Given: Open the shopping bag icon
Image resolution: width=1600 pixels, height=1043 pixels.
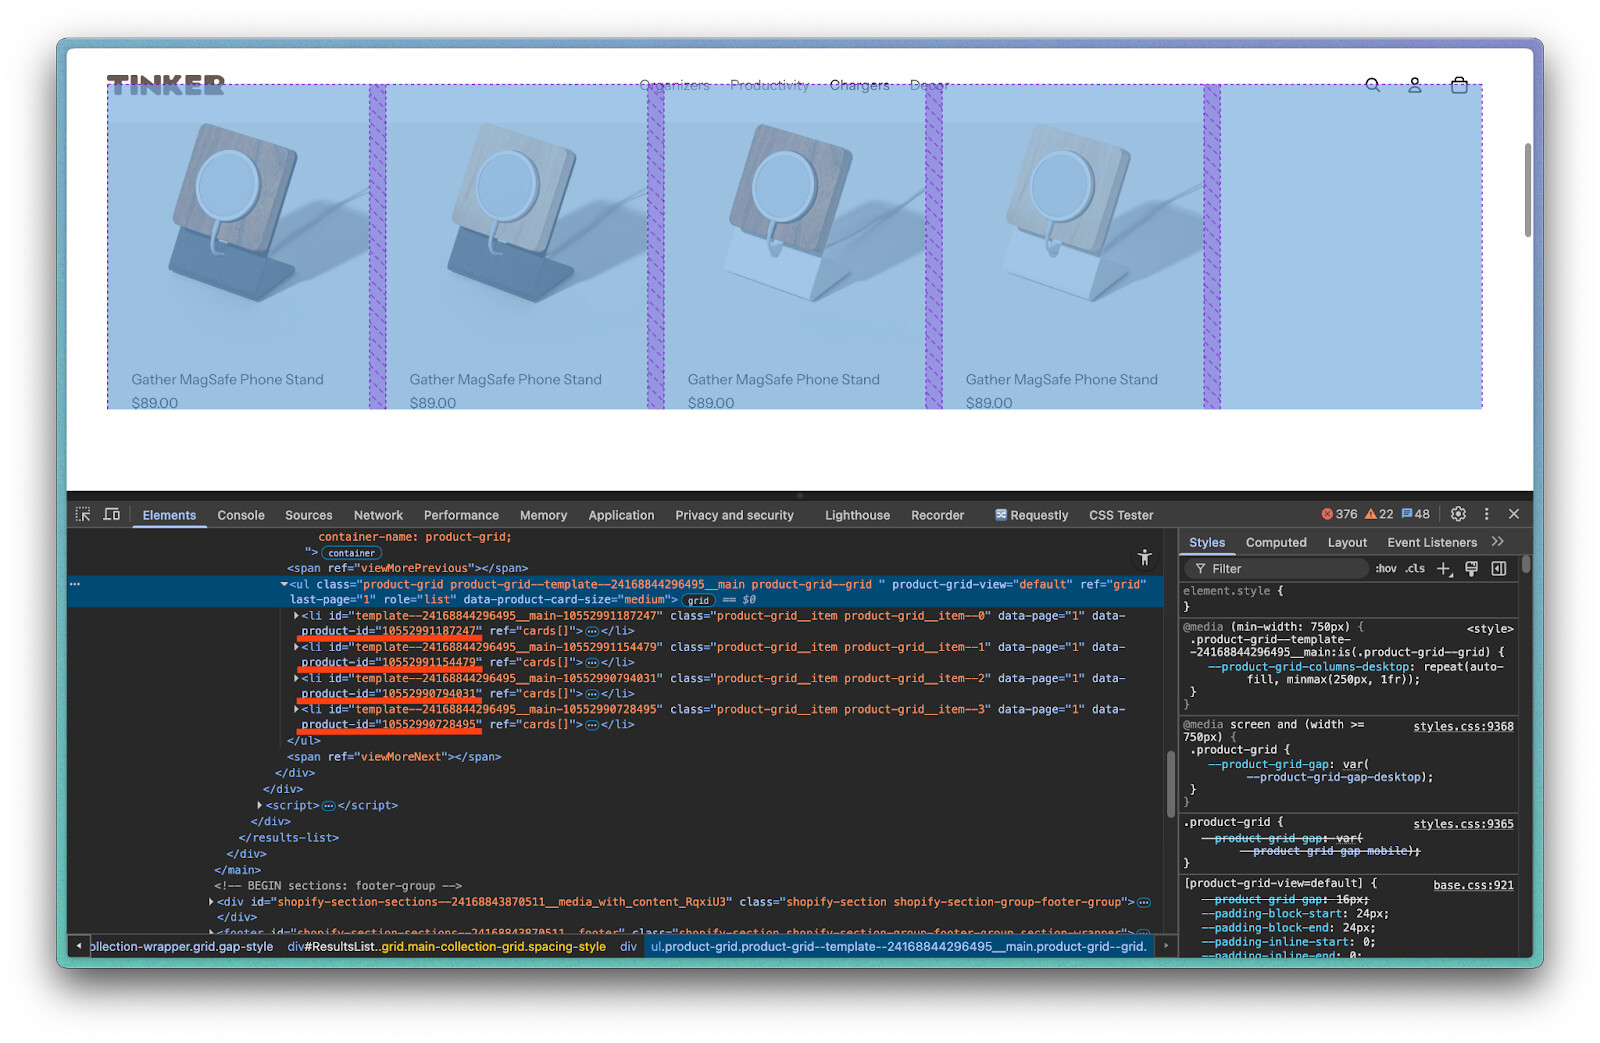Looking at the screenshot, I should 1459,85.
